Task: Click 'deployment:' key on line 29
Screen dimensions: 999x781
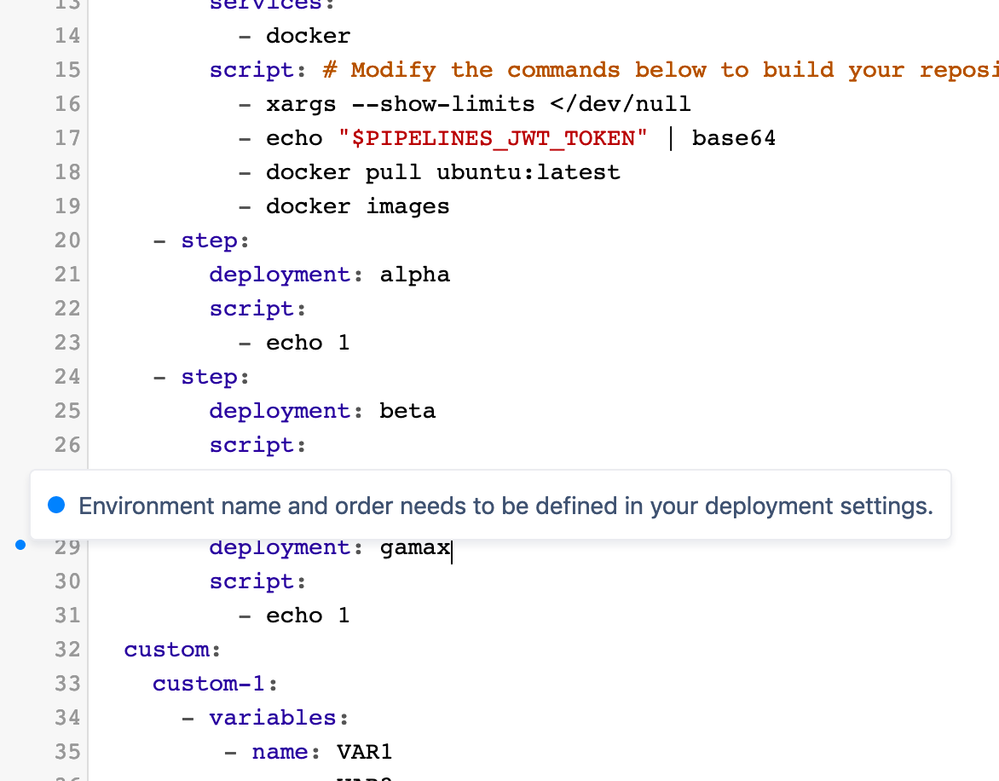Action: click(286, 547)
